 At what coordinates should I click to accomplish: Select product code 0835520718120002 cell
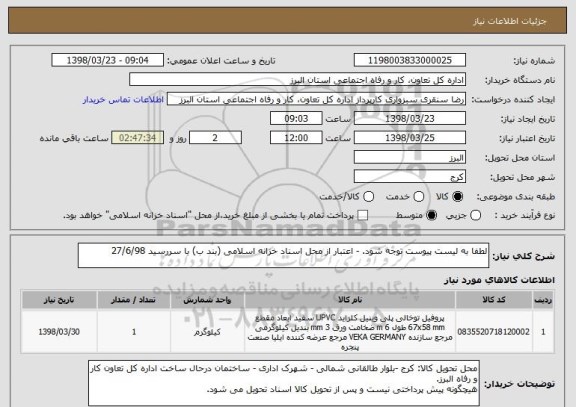[494, 332]
